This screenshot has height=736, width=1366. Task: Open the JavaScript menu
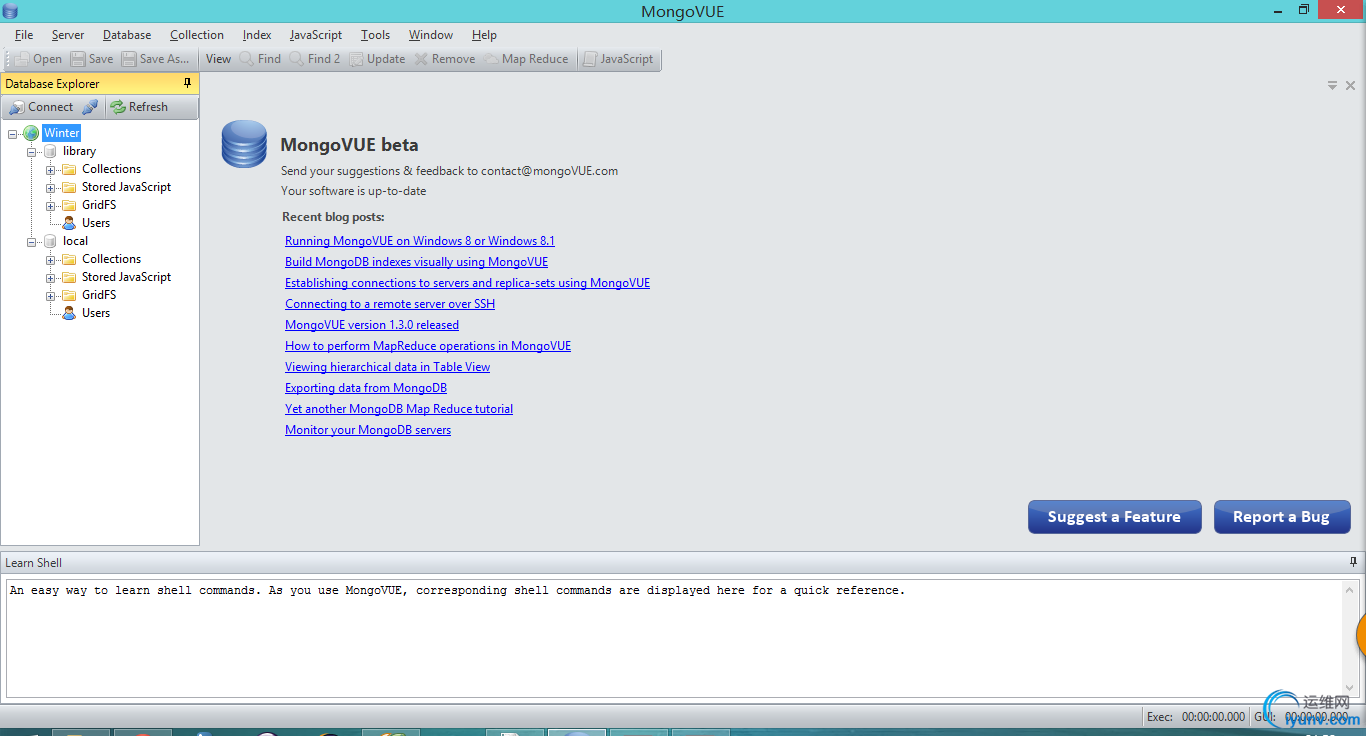316,35
